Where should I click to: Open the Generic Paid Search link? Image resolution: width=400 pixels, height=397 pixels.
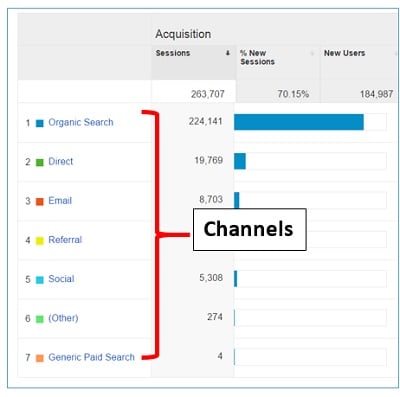91,357
